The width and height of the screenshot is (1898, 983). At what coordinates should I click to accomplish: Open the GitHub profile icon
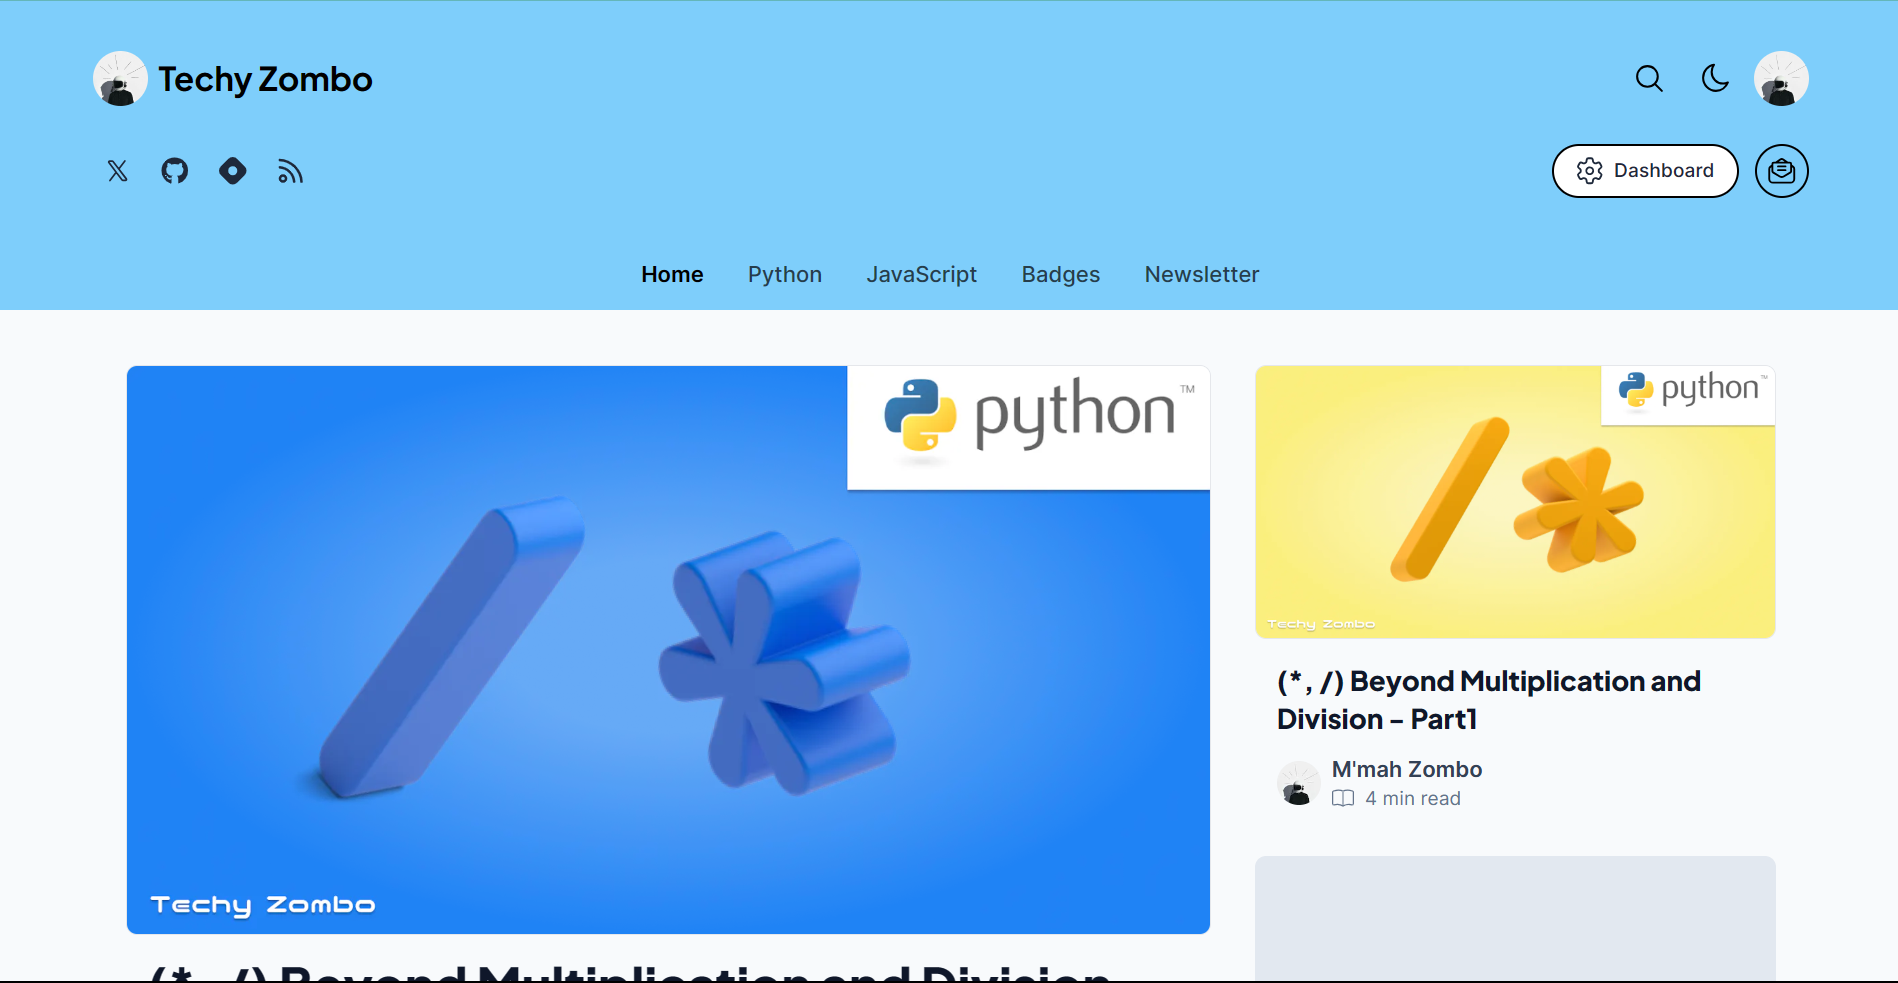pyautogui.click(x=175, y=171)
